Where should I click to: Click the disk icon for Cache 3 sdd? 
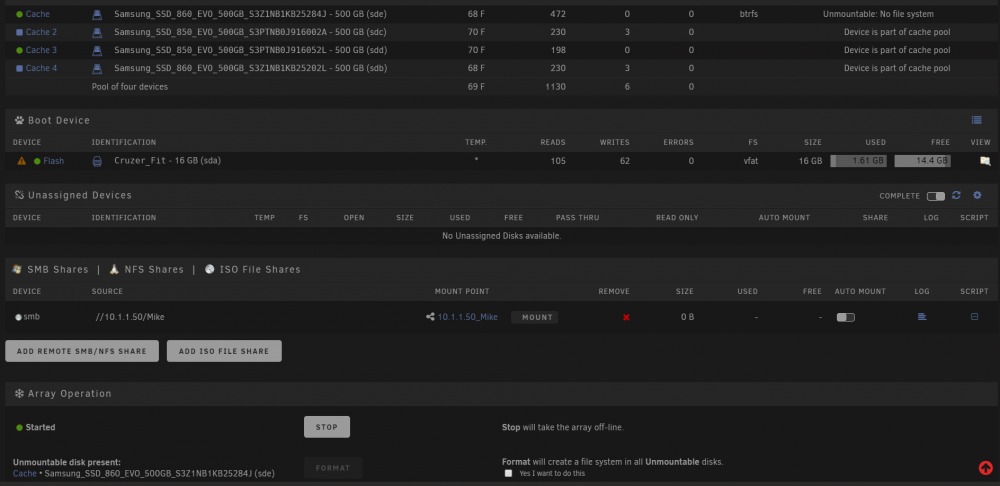[97, 50]
